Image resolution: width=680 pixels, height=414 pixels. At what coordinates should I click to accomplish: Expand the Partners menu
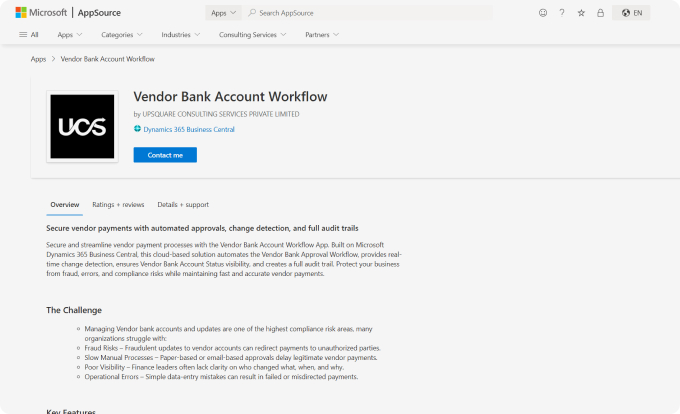pos(322,34)
